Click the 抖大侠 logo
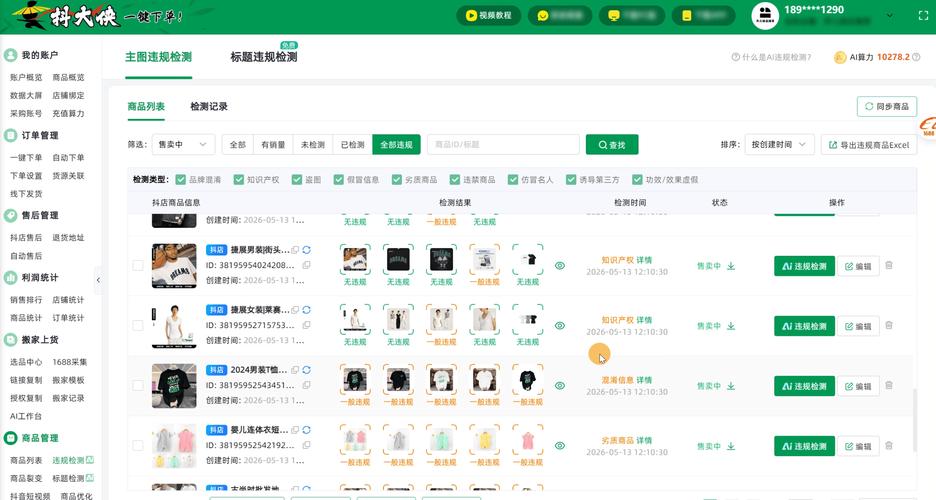 (67, 16)
